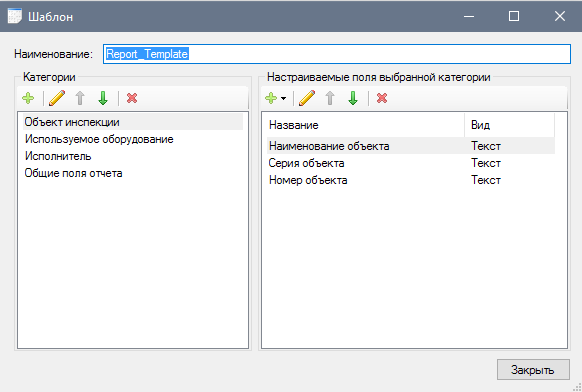Screen dimensions: 582x392
Task: Select category Объект инспекции
Action: (x=133, y=122)
